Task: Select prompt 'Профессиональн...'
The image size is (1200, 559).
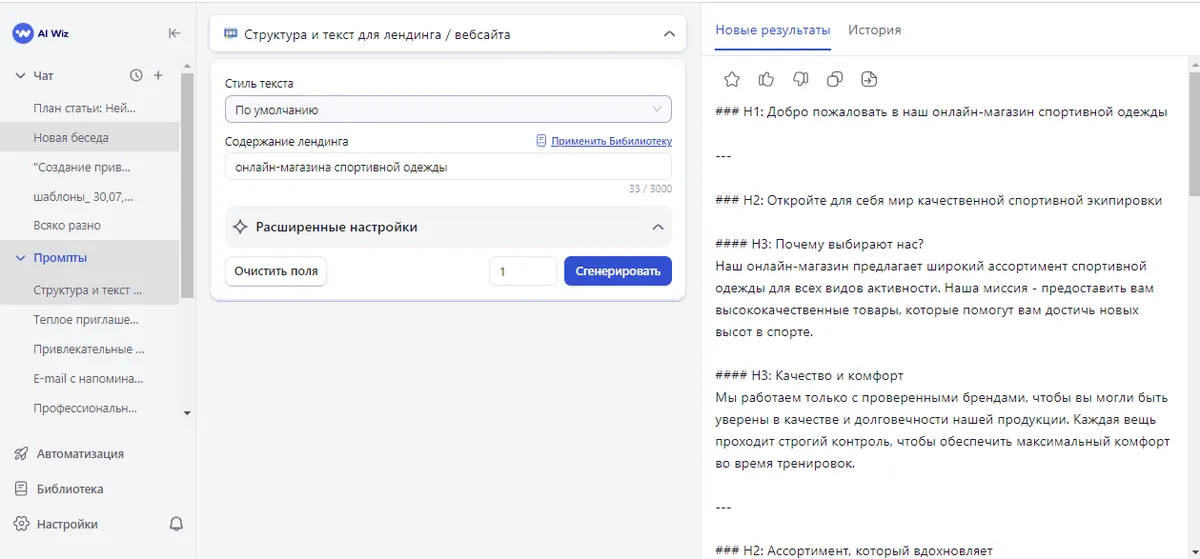Action: pyautogui.click(x=90, y=408)
